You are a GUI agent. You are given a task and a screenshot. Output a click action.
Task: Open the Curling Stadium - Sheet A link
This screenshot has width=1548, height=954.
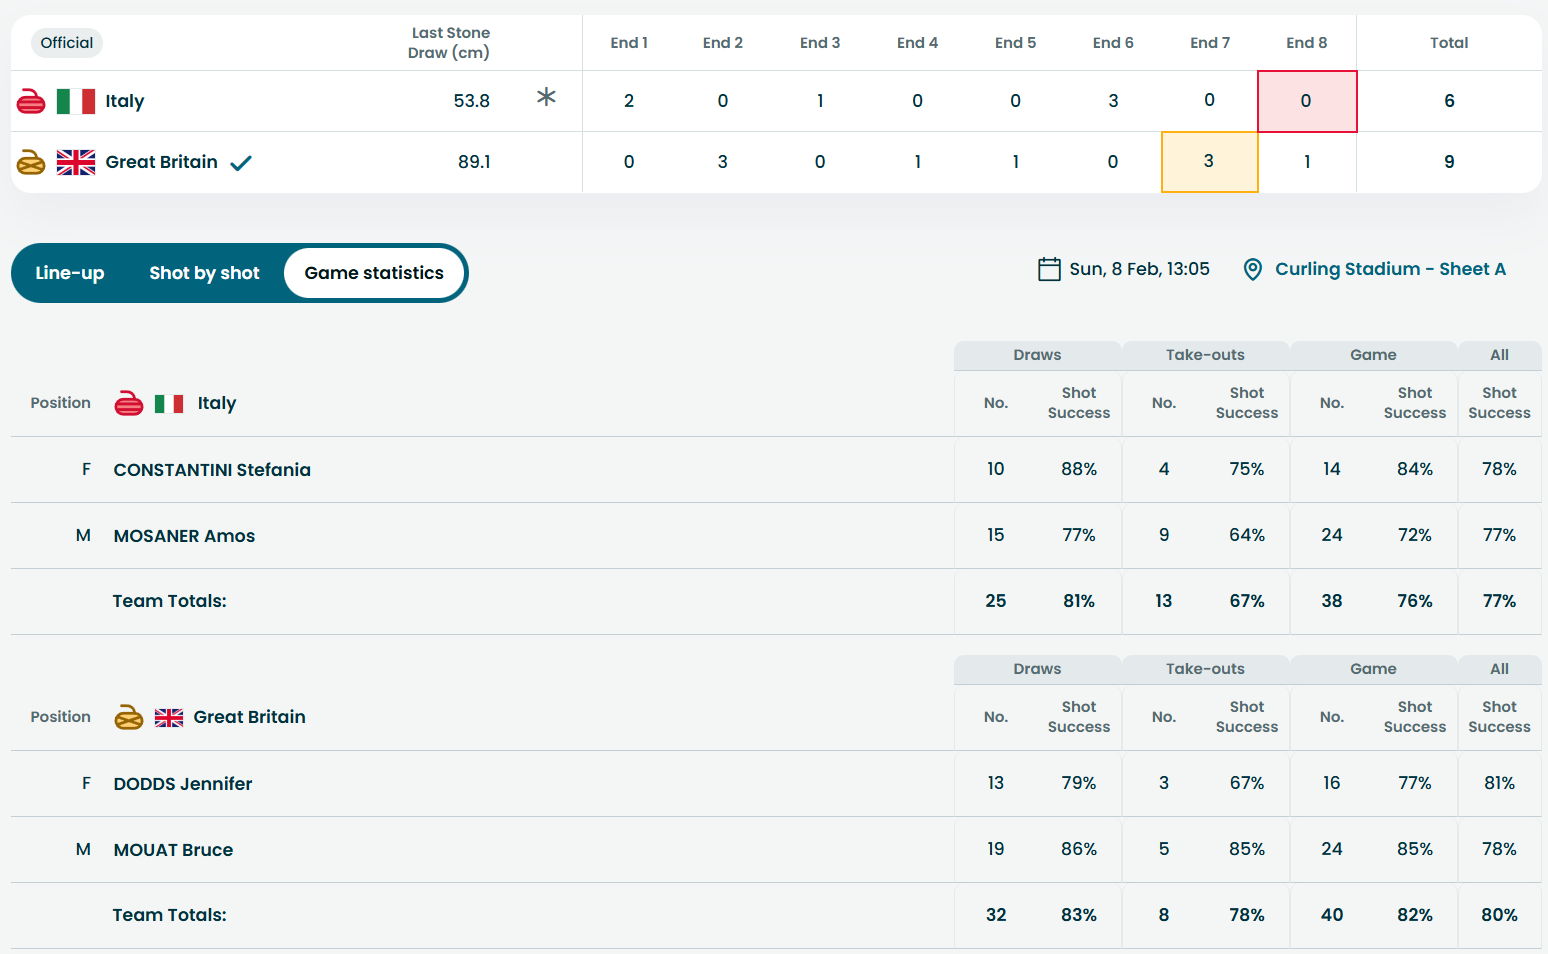(x=1390, y=269)
